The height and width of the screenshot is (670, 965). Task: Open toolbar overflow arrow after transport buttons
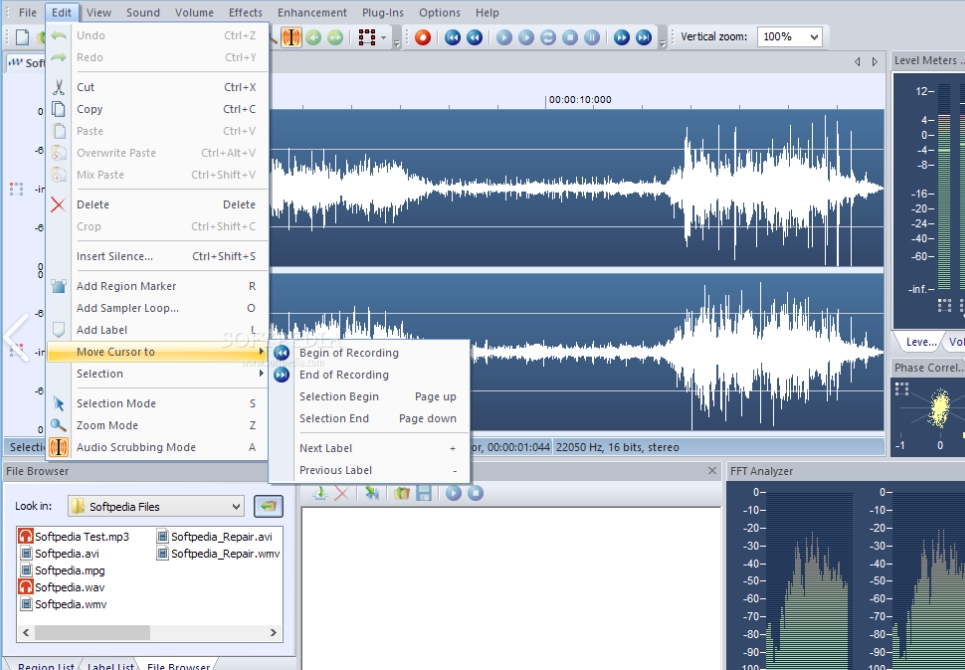[662, 42]
